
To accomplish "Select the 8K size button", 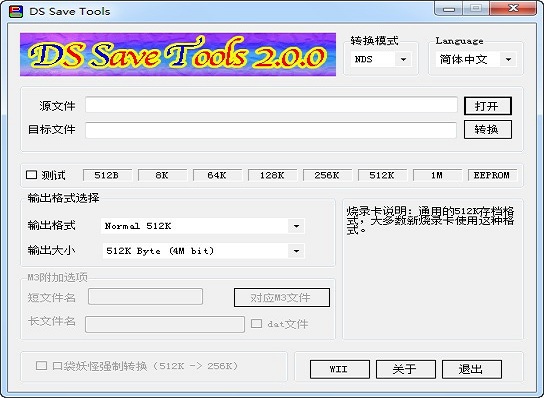I will click(x=162, y=175).
